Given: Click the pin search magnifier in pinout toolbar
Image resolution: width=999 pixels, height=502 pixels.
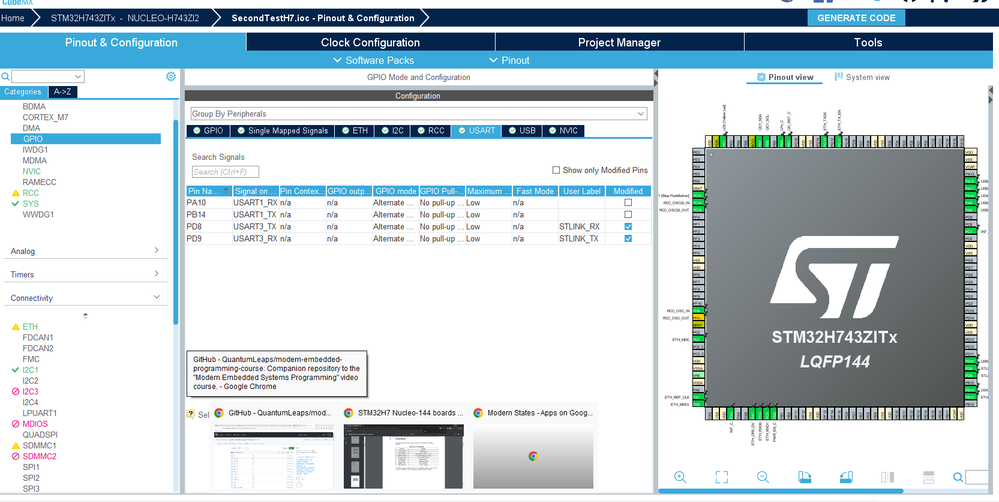Looking at the screenshot, I should coord(958,477).
